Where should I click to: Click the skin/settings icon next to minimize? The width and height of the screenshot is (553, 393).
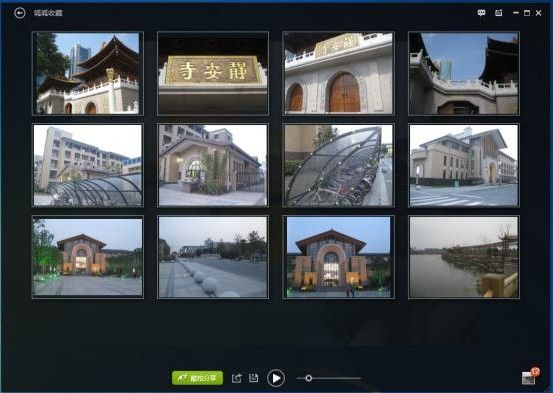499,13
